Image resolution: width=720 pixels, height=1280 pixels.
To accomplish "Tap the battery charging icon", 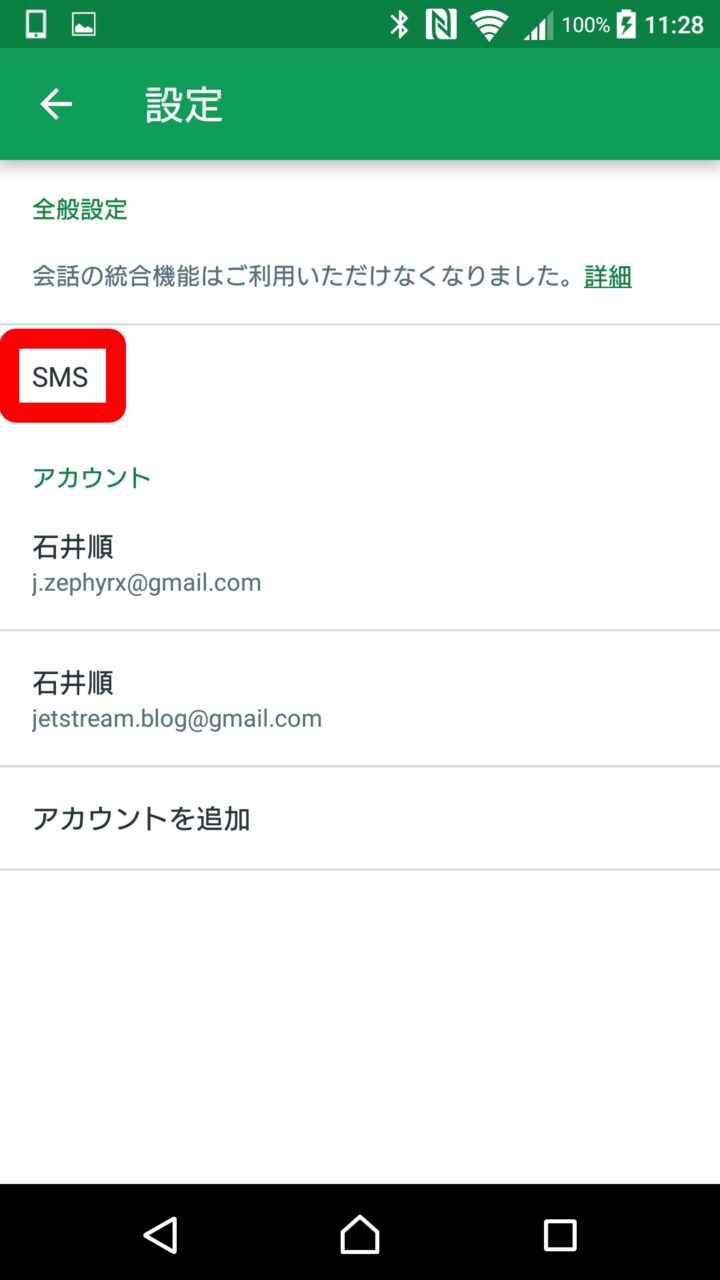I will pyautogui.click(x=626, y=25).
